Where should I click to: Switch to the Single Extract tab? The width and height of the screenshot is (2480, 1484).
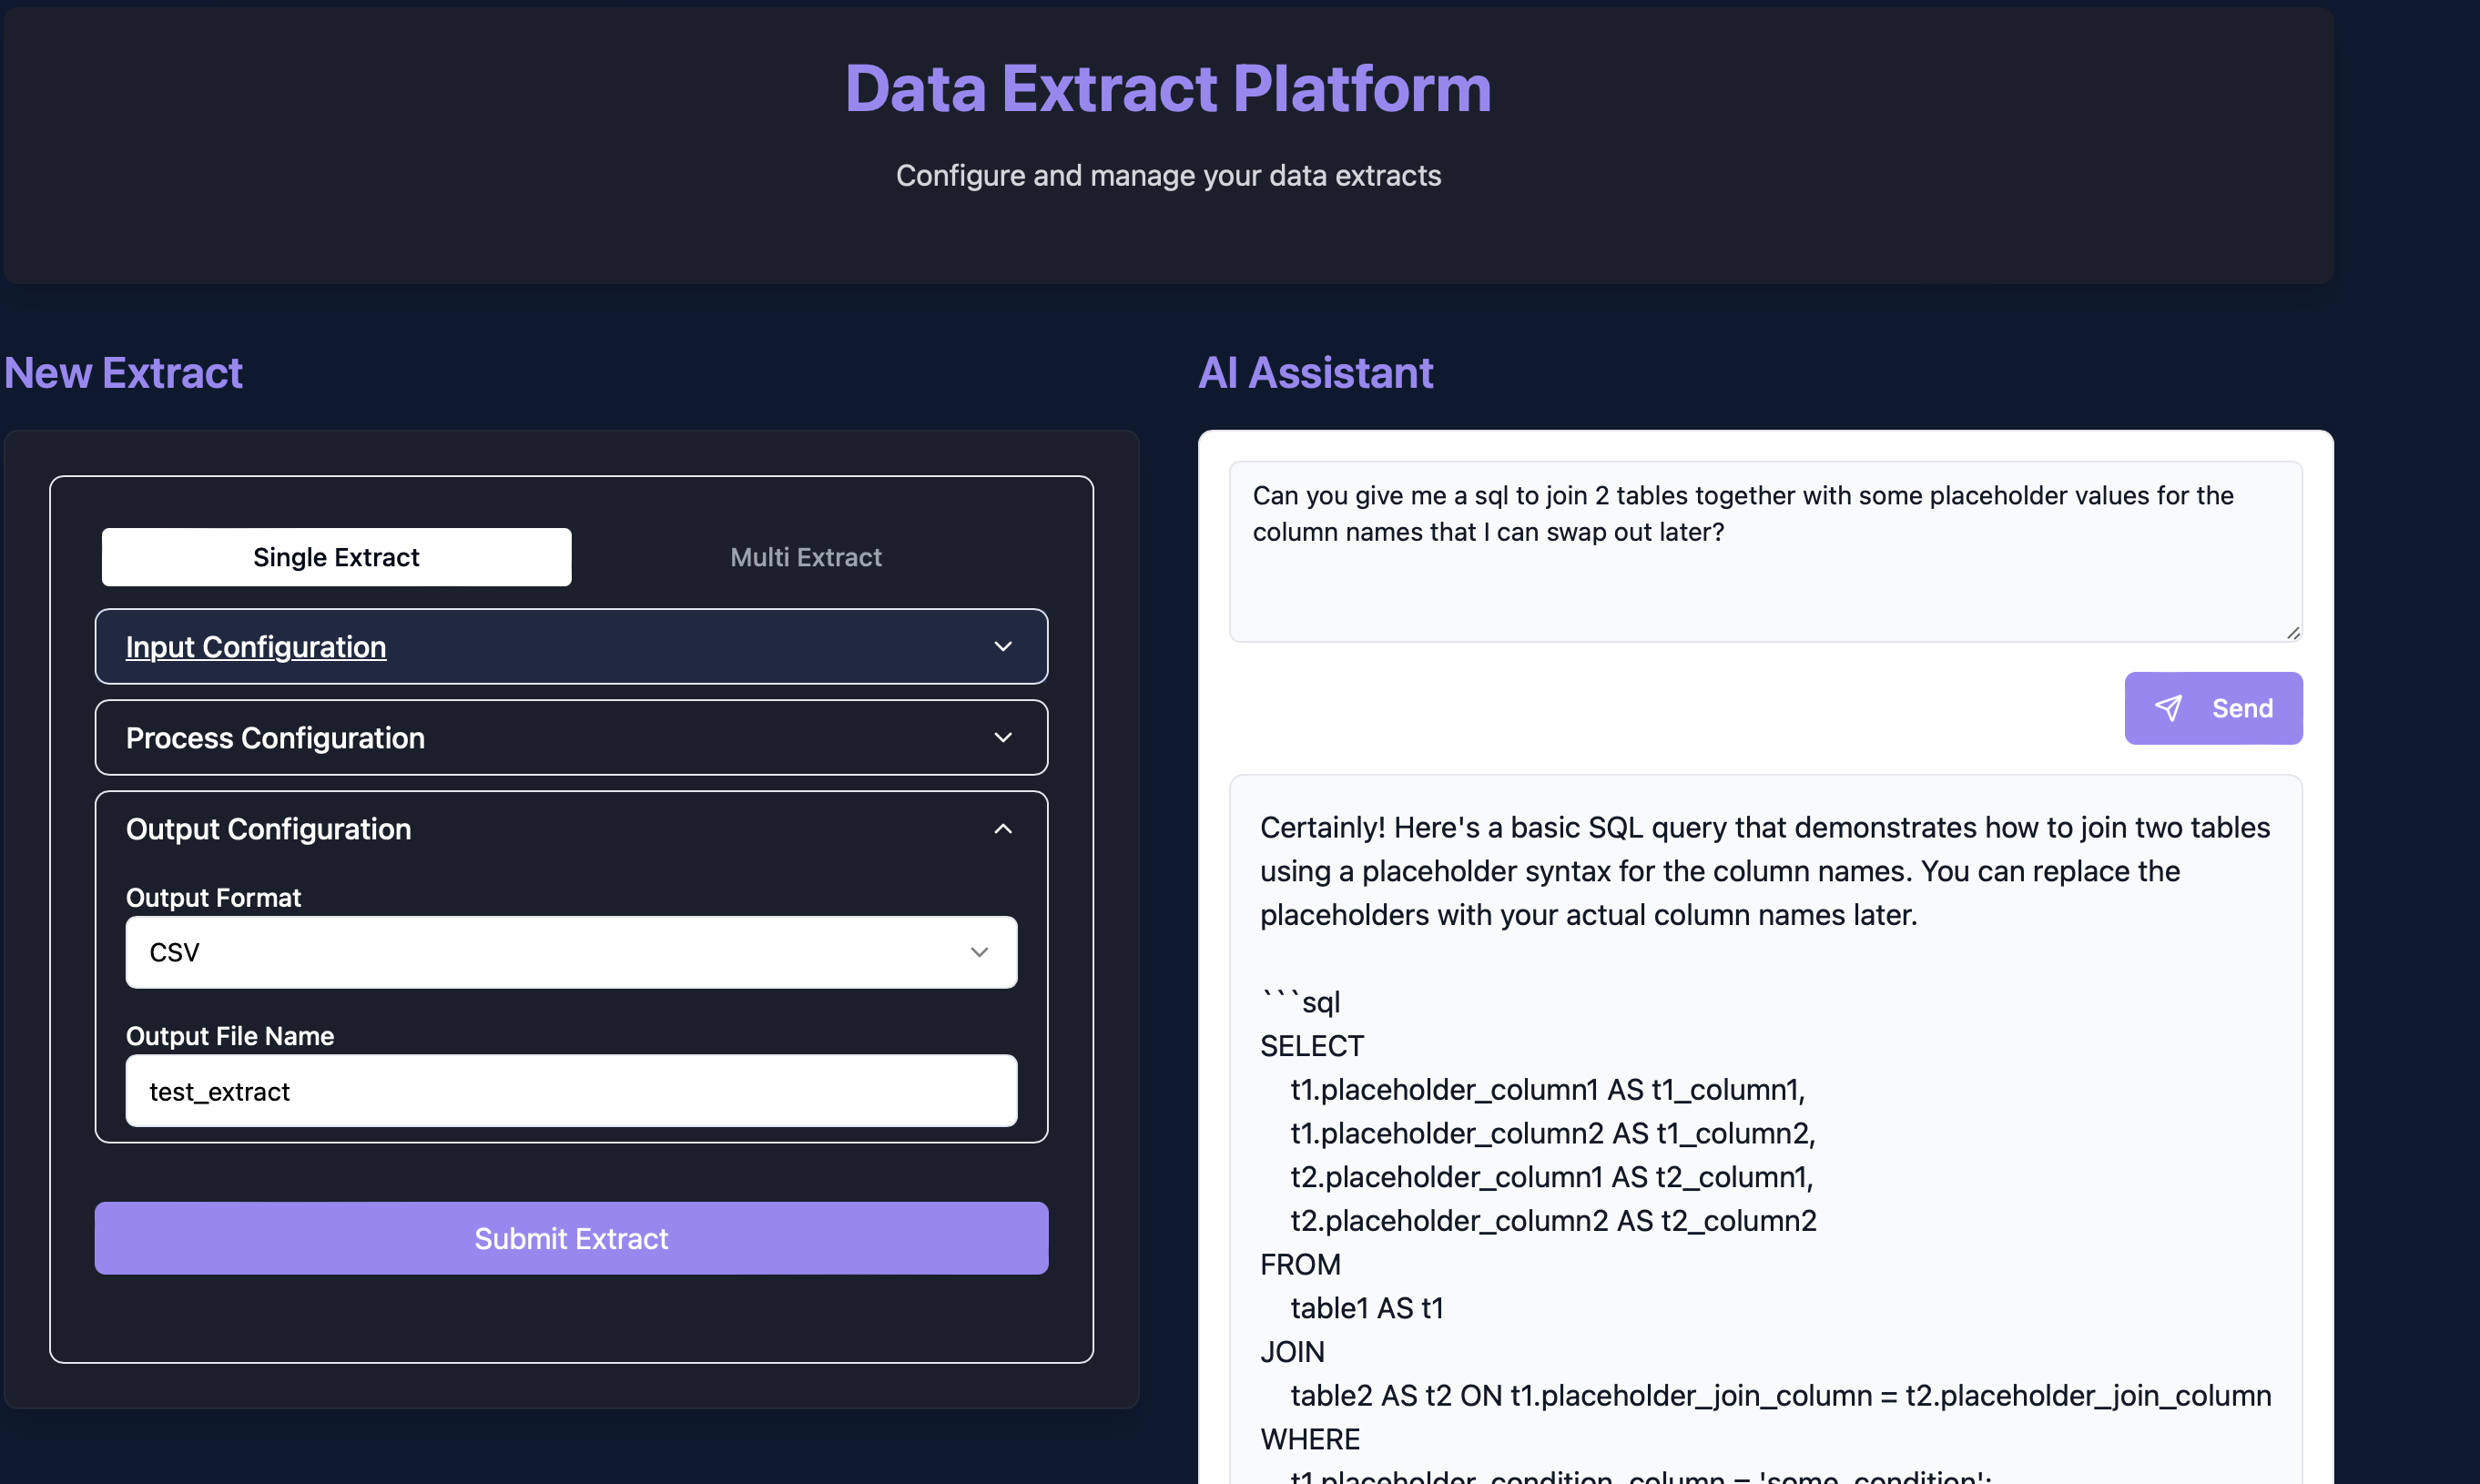[x=336, y=557]
